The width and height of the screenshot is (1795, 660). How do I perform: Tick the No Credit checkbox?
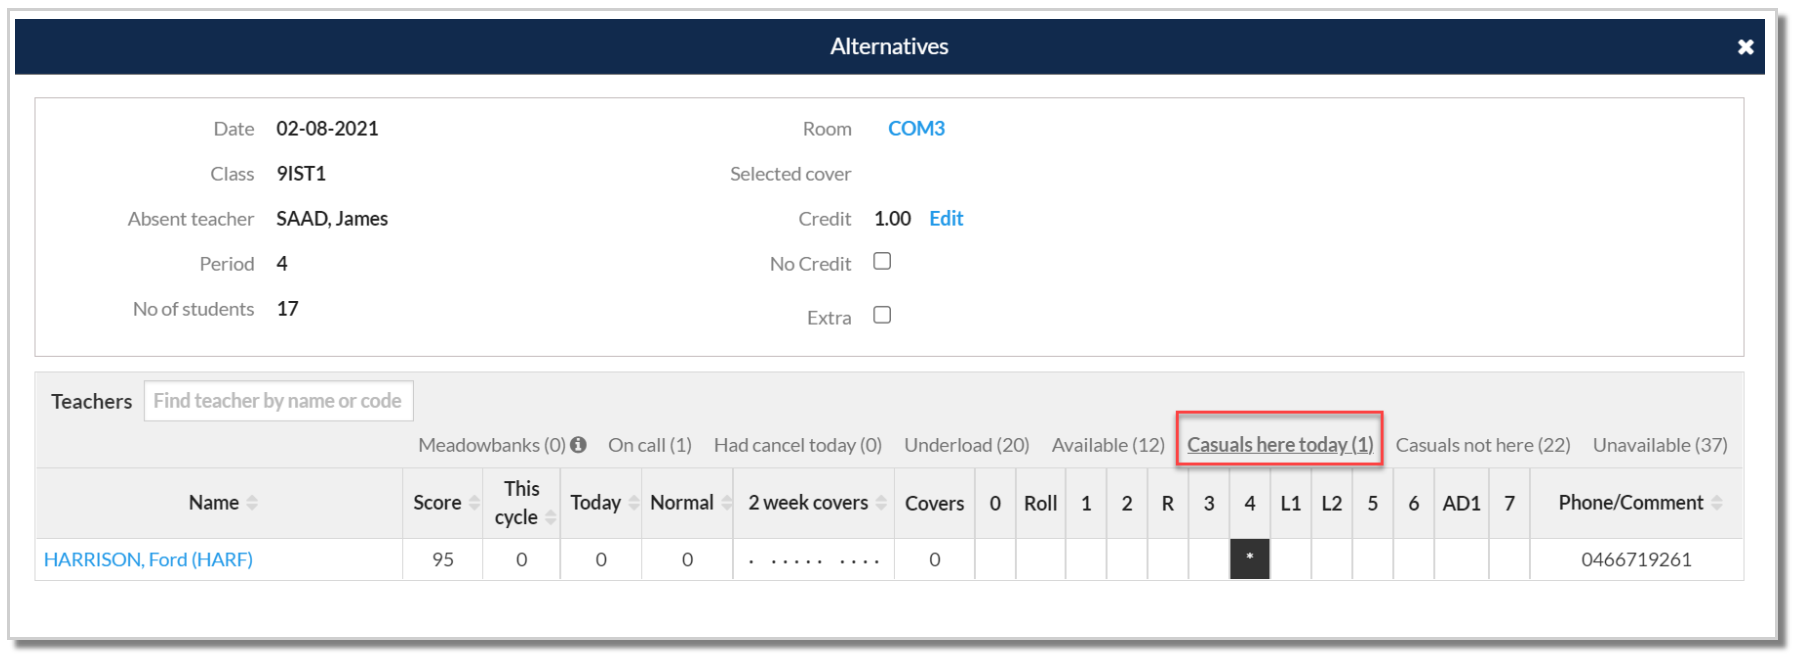882,261
